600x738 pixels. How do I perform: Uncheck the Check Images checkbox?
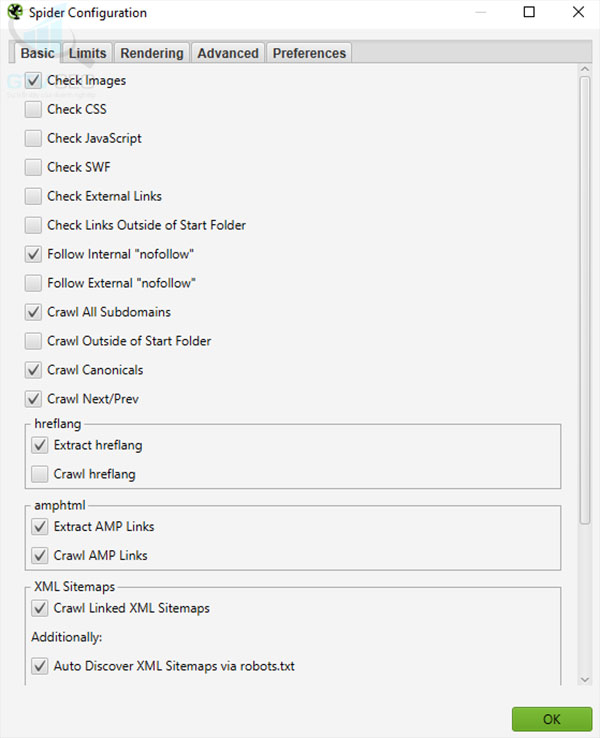[x=34, y=81]
